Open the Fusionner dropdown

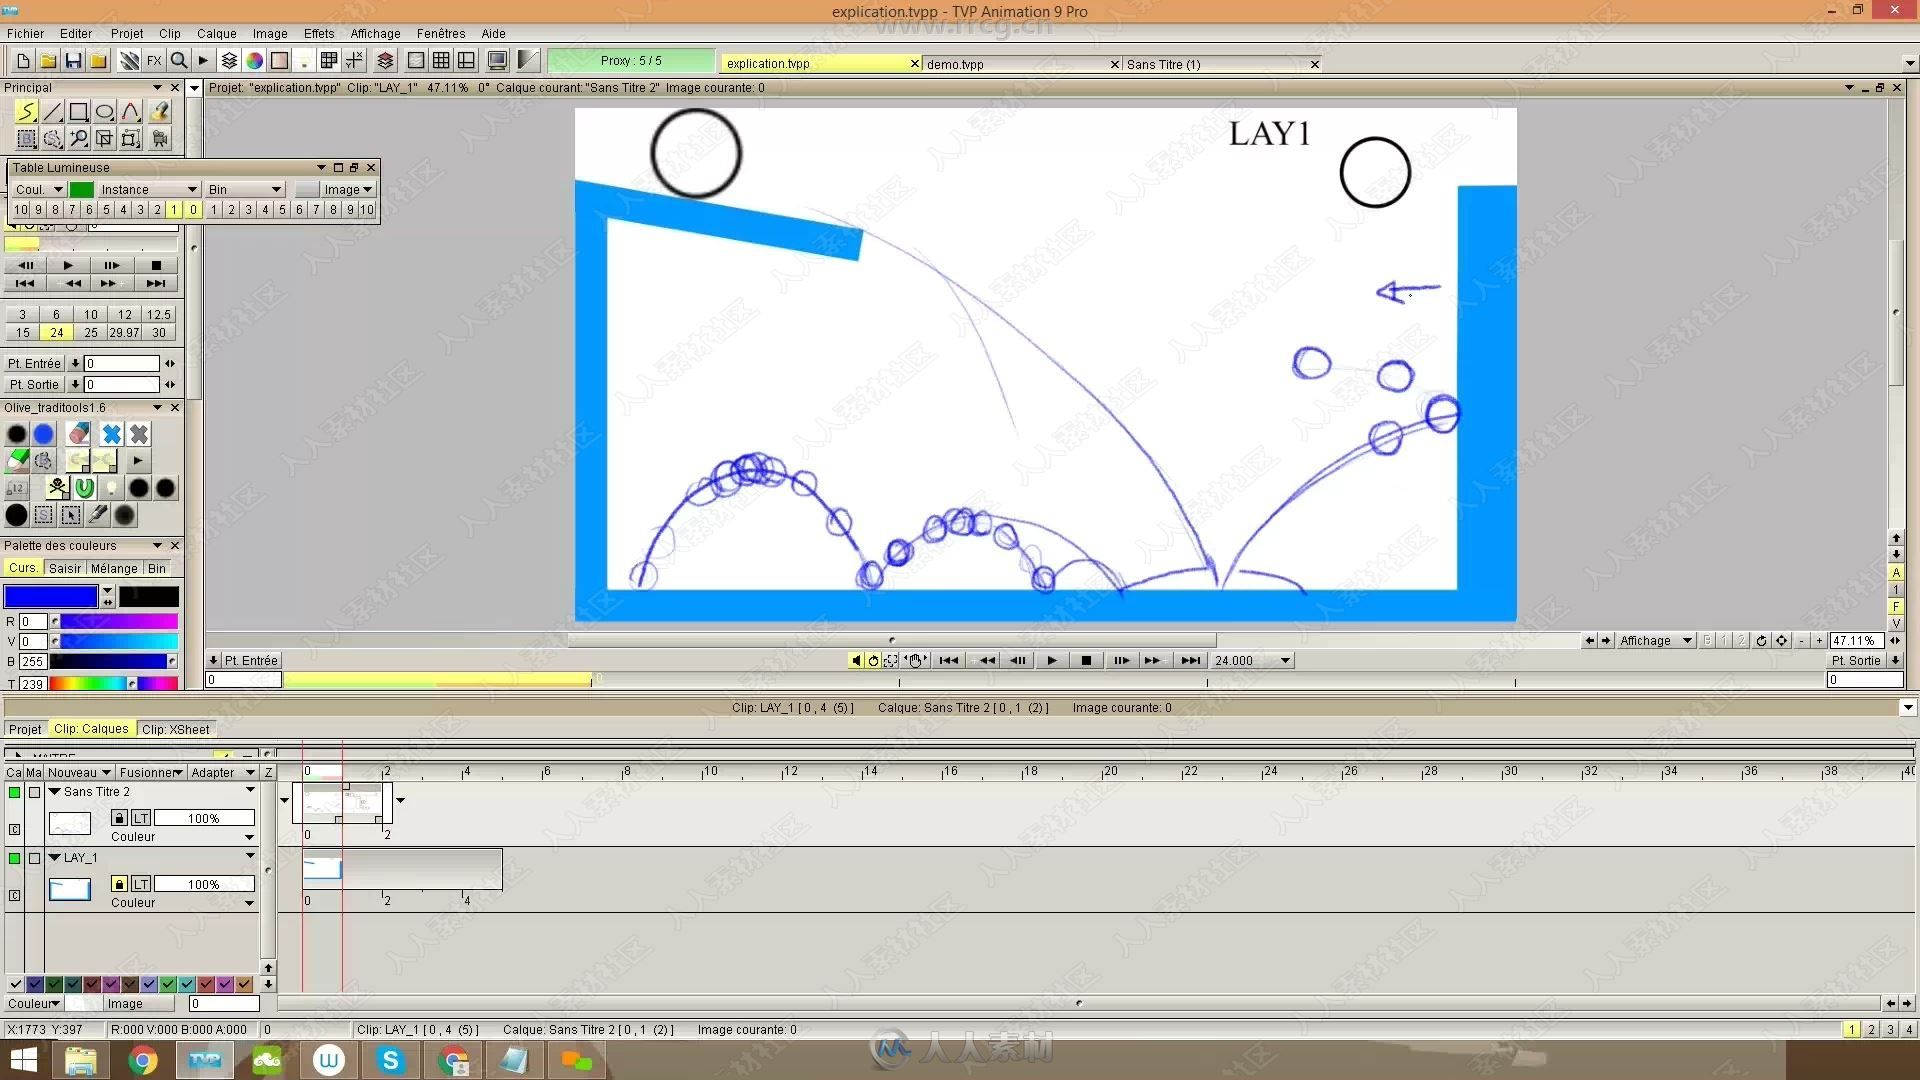pos(151,772)
